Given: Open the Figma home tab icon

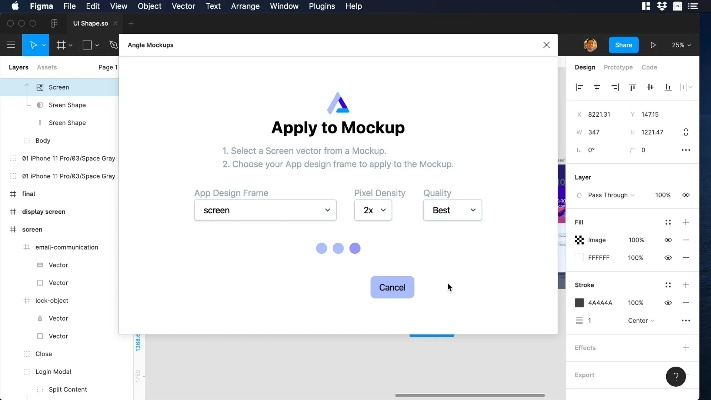Looking at the screenshot, I should coord(54,24).
